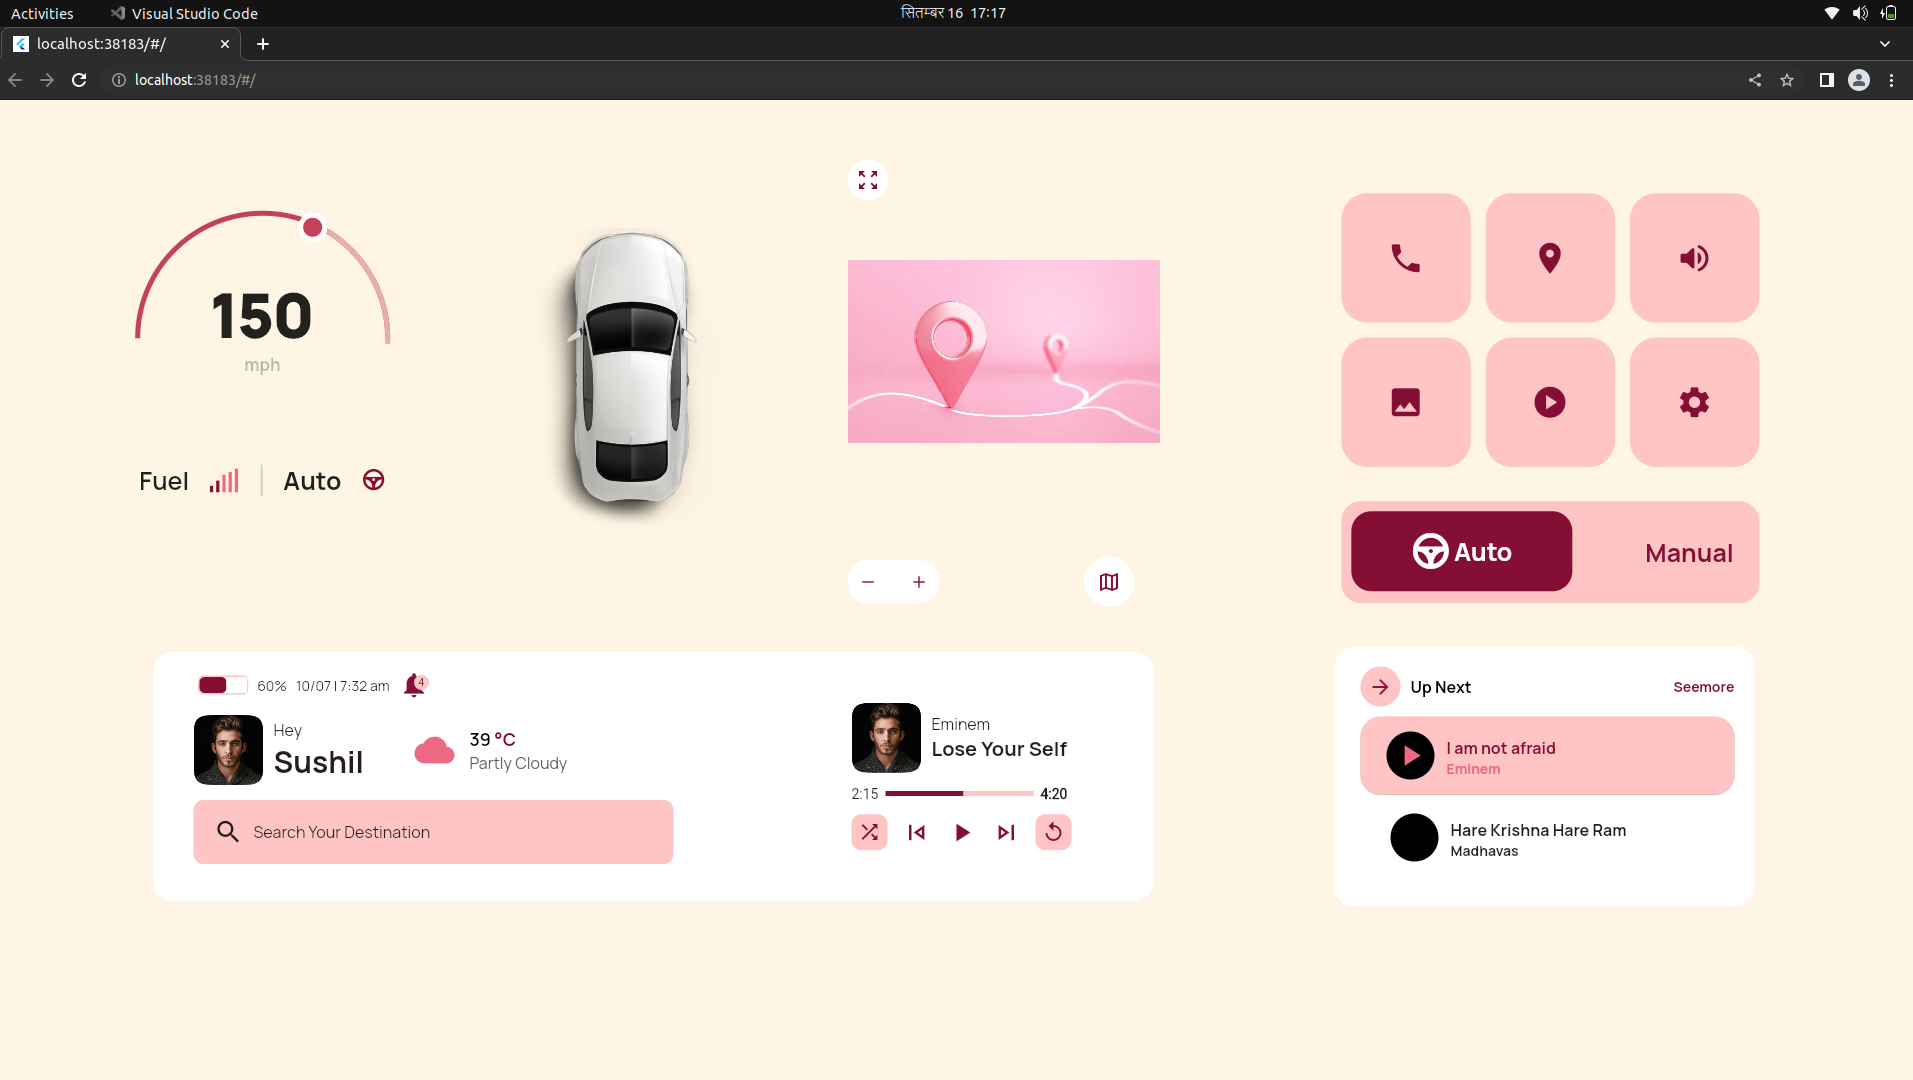The height and width of the screenshot is (1080, 1913).
Task: Toggle the browser side panel
Action: (x=1826, y=80)
